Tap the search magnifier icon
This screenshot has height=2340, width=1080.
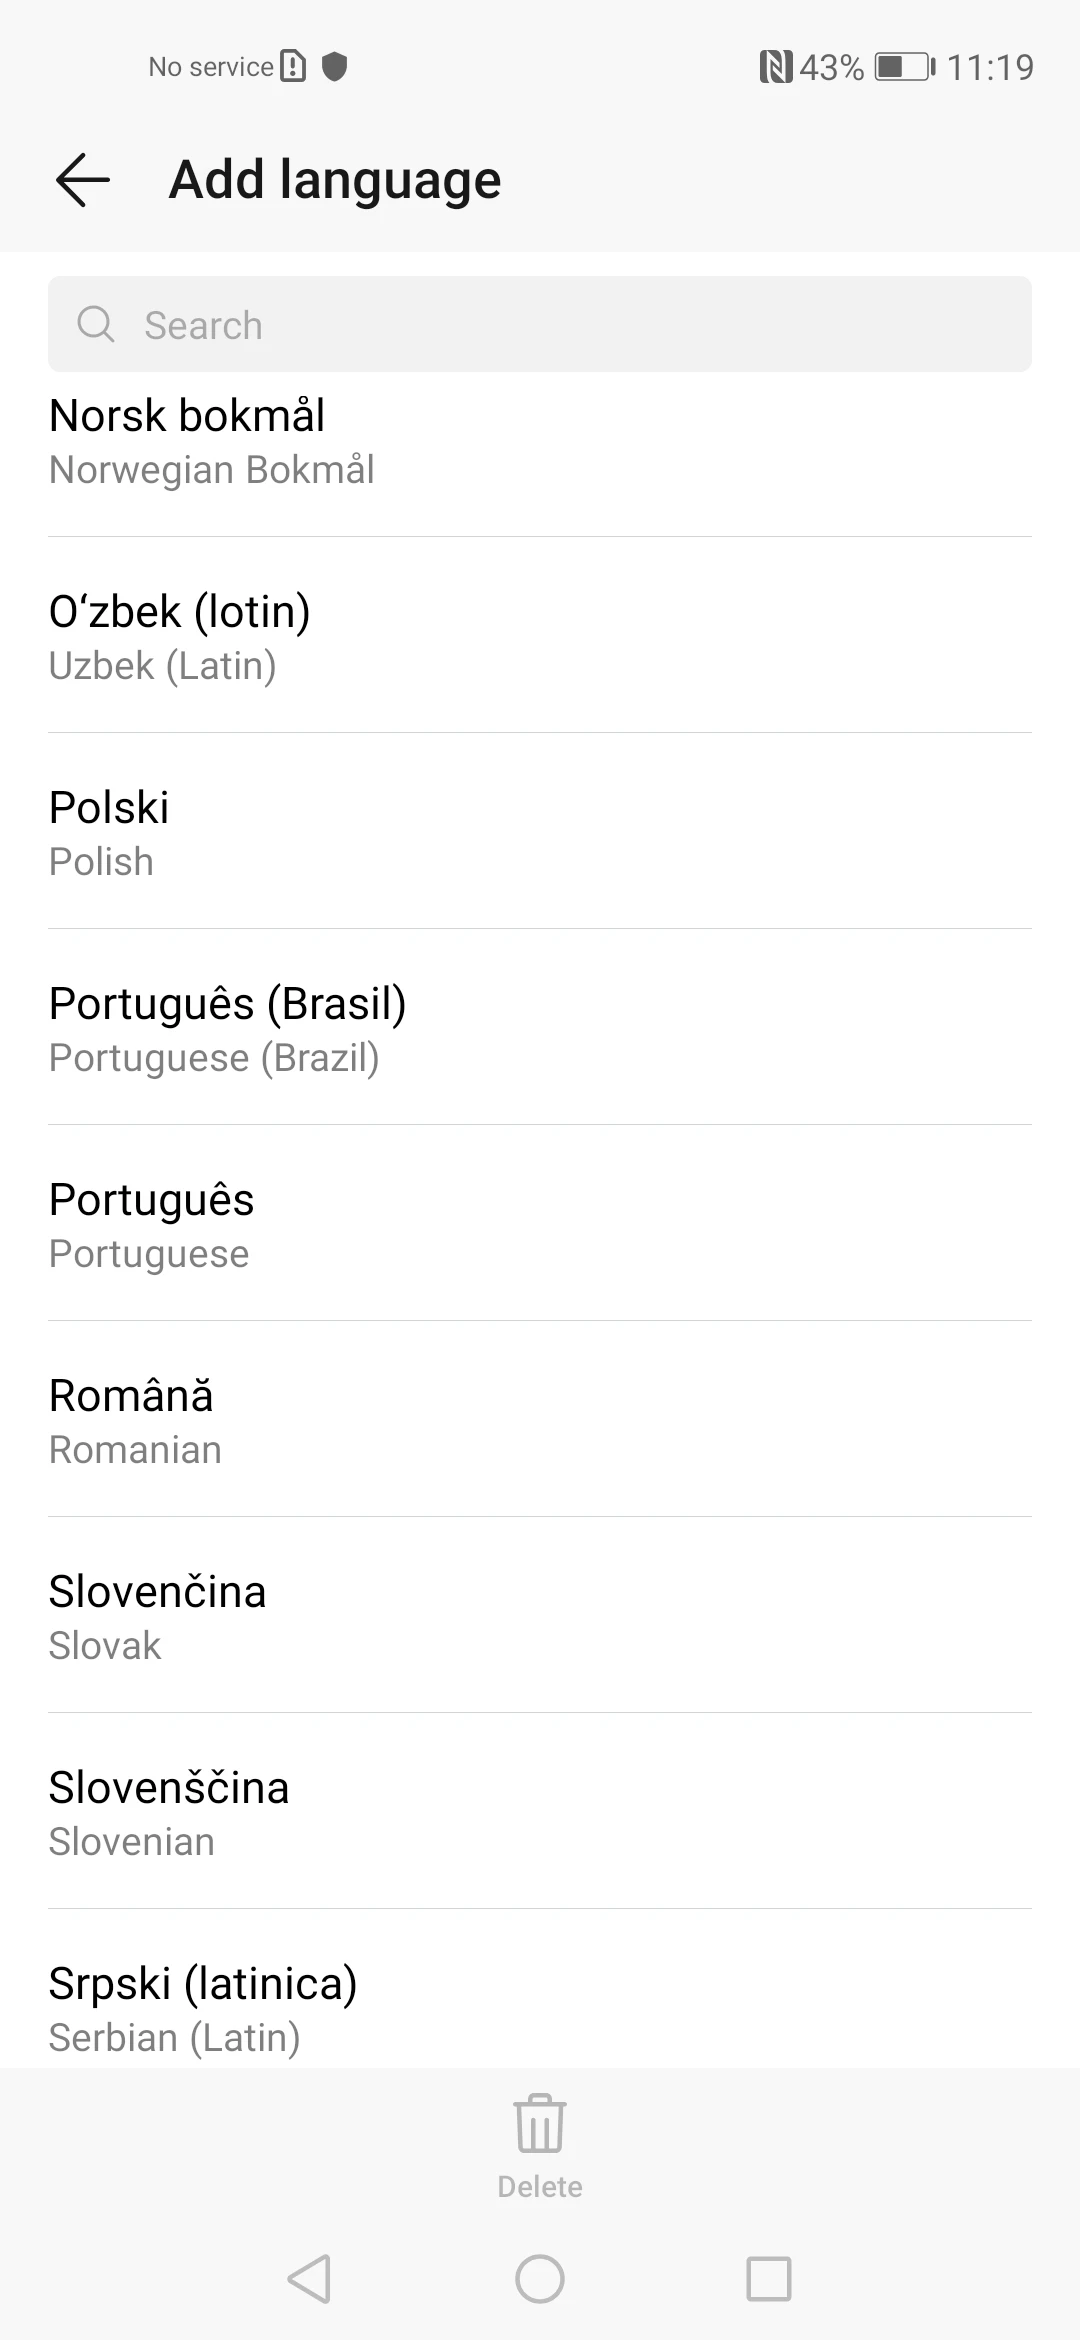point(96,324)
